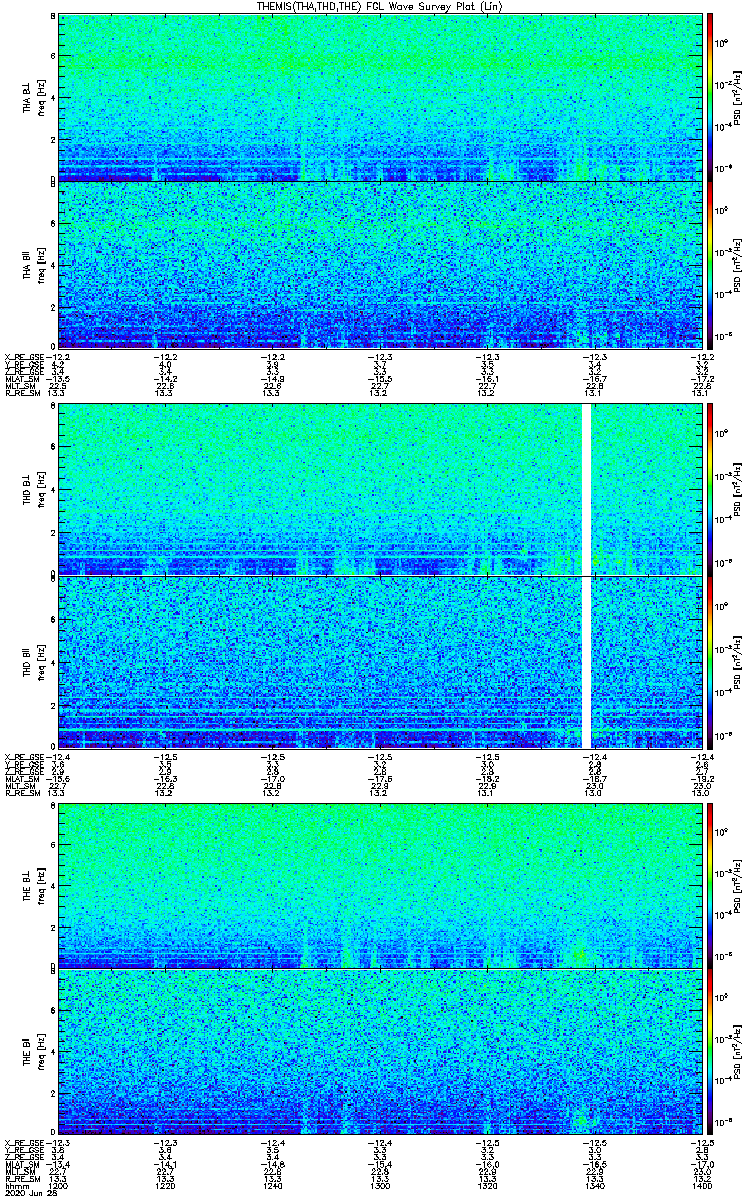The height and width of the screenshot is (1200, 750).
Task: Click the color bar of THD B⊥ panel
Action: click(710, 489)
